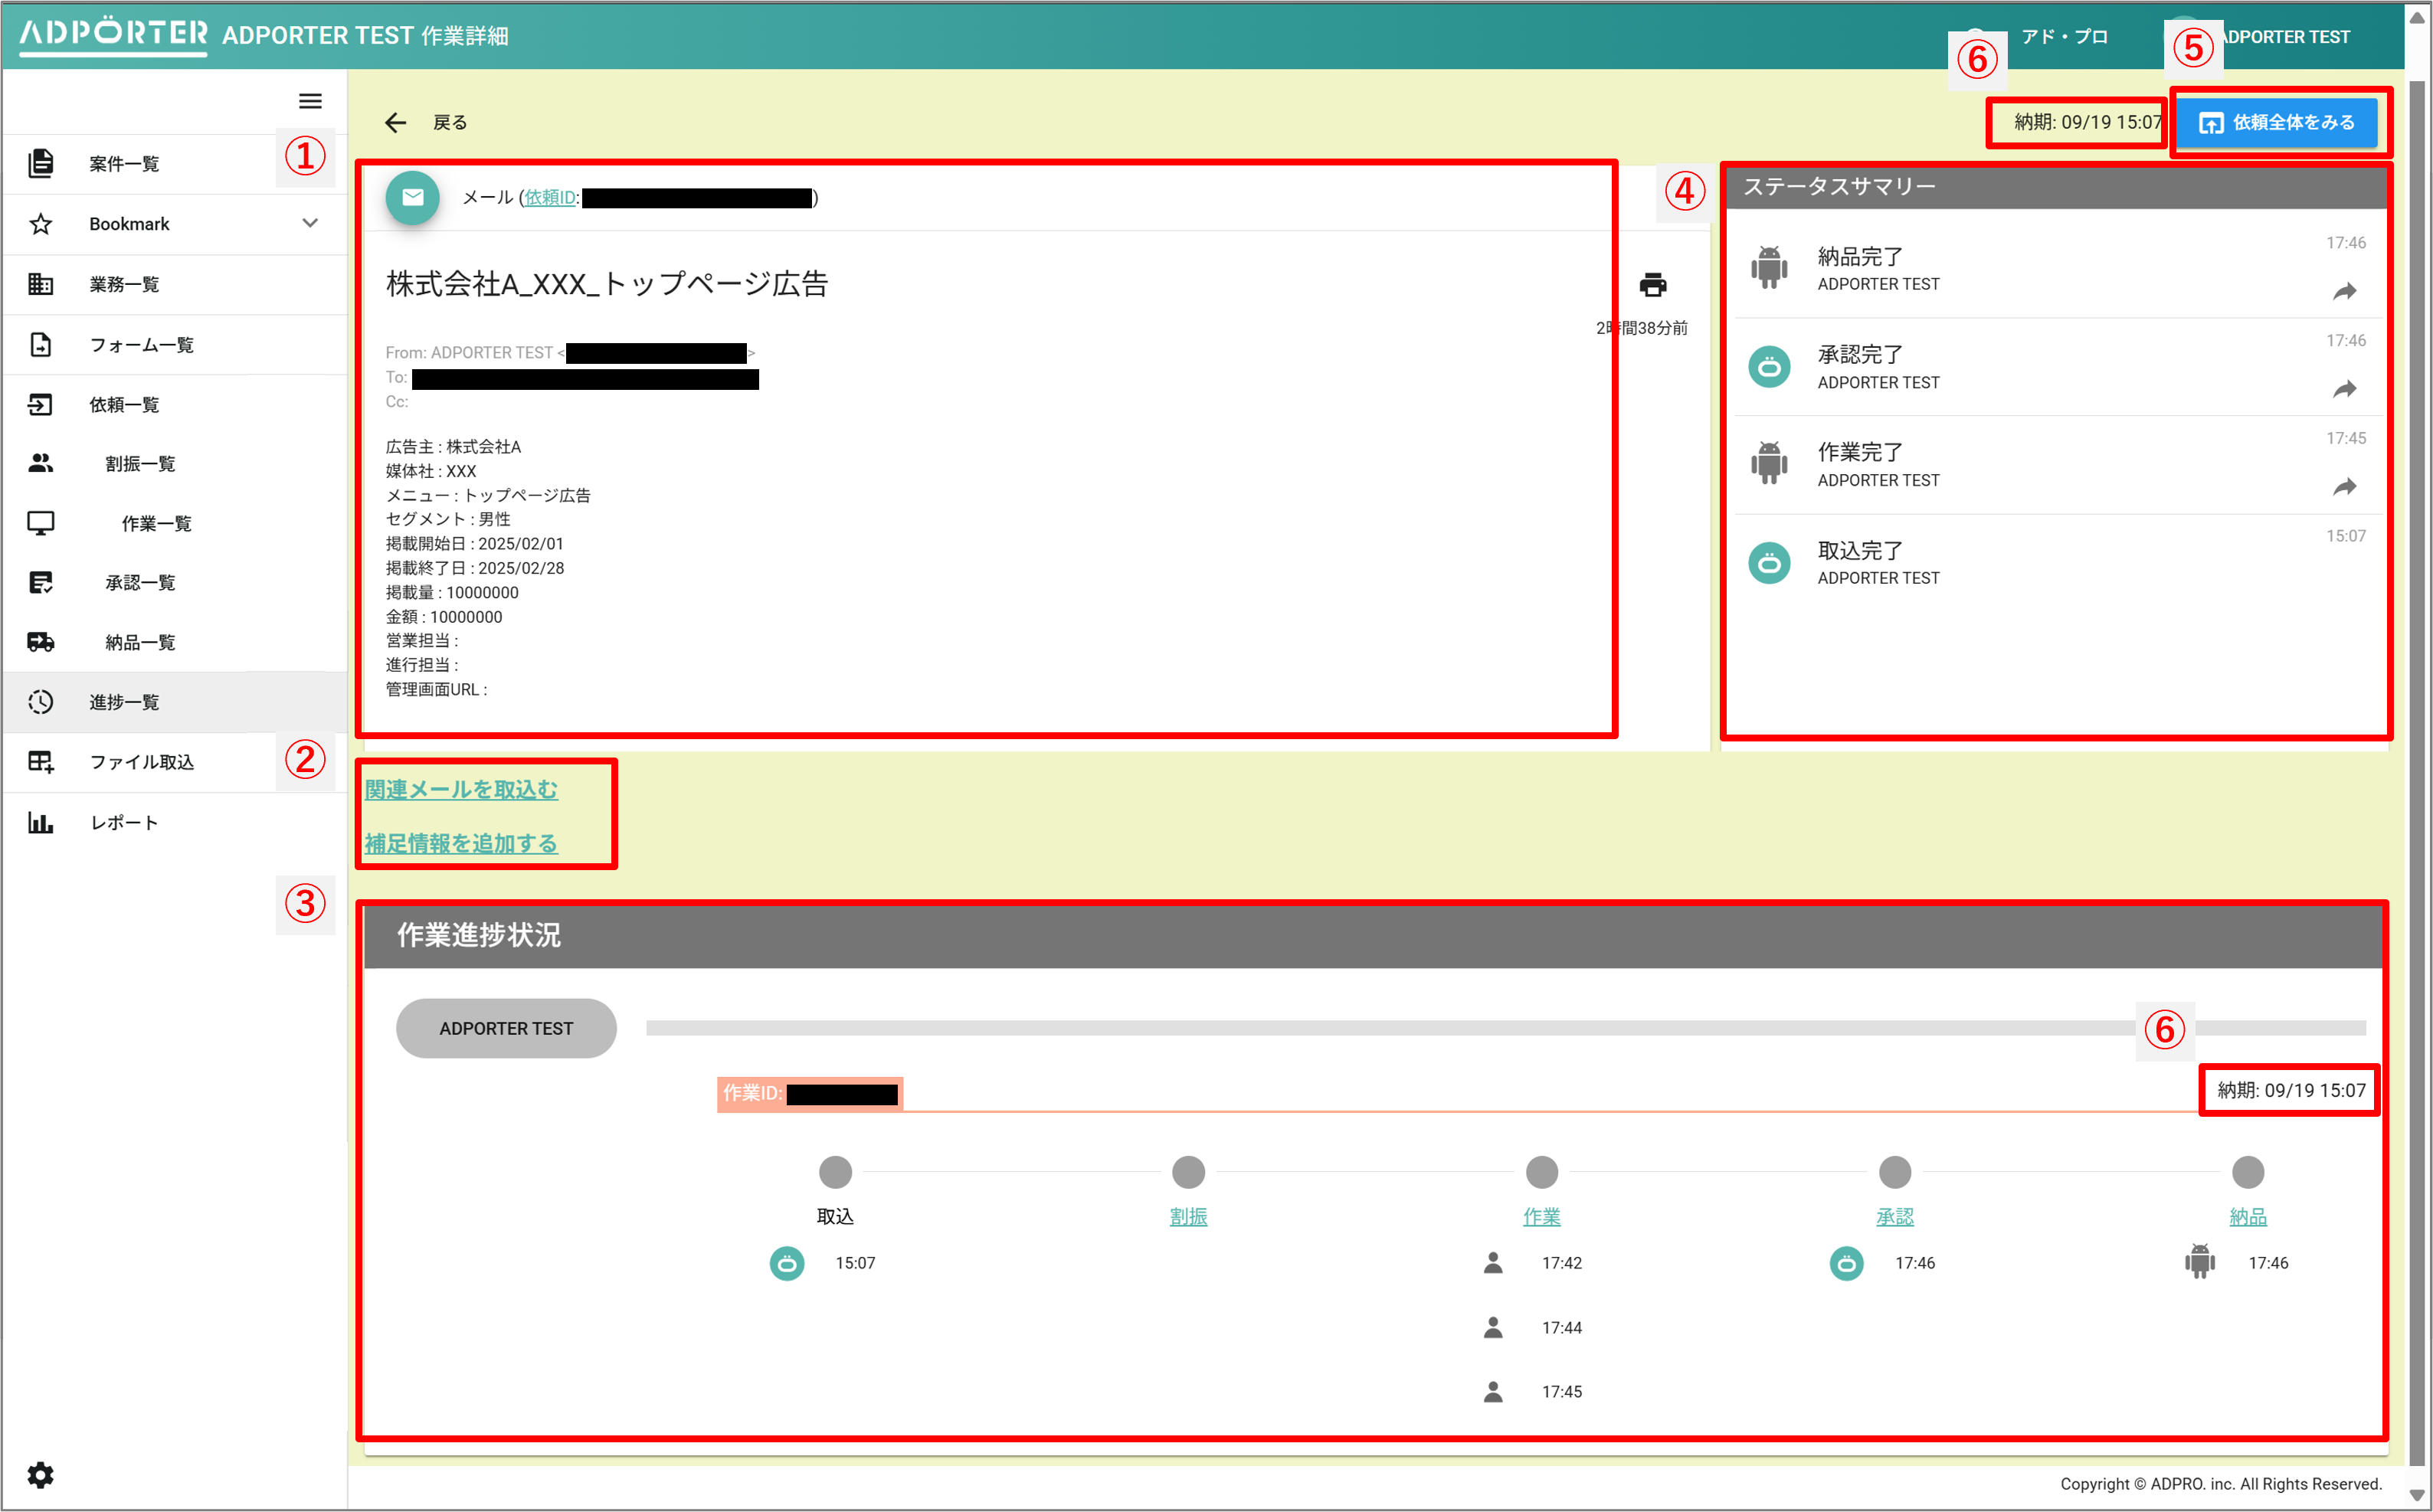The height and width of the screenshot is (1512, 2433).
Task: Open 進捗一覧 in the sidebar
Action: [124, 702]
